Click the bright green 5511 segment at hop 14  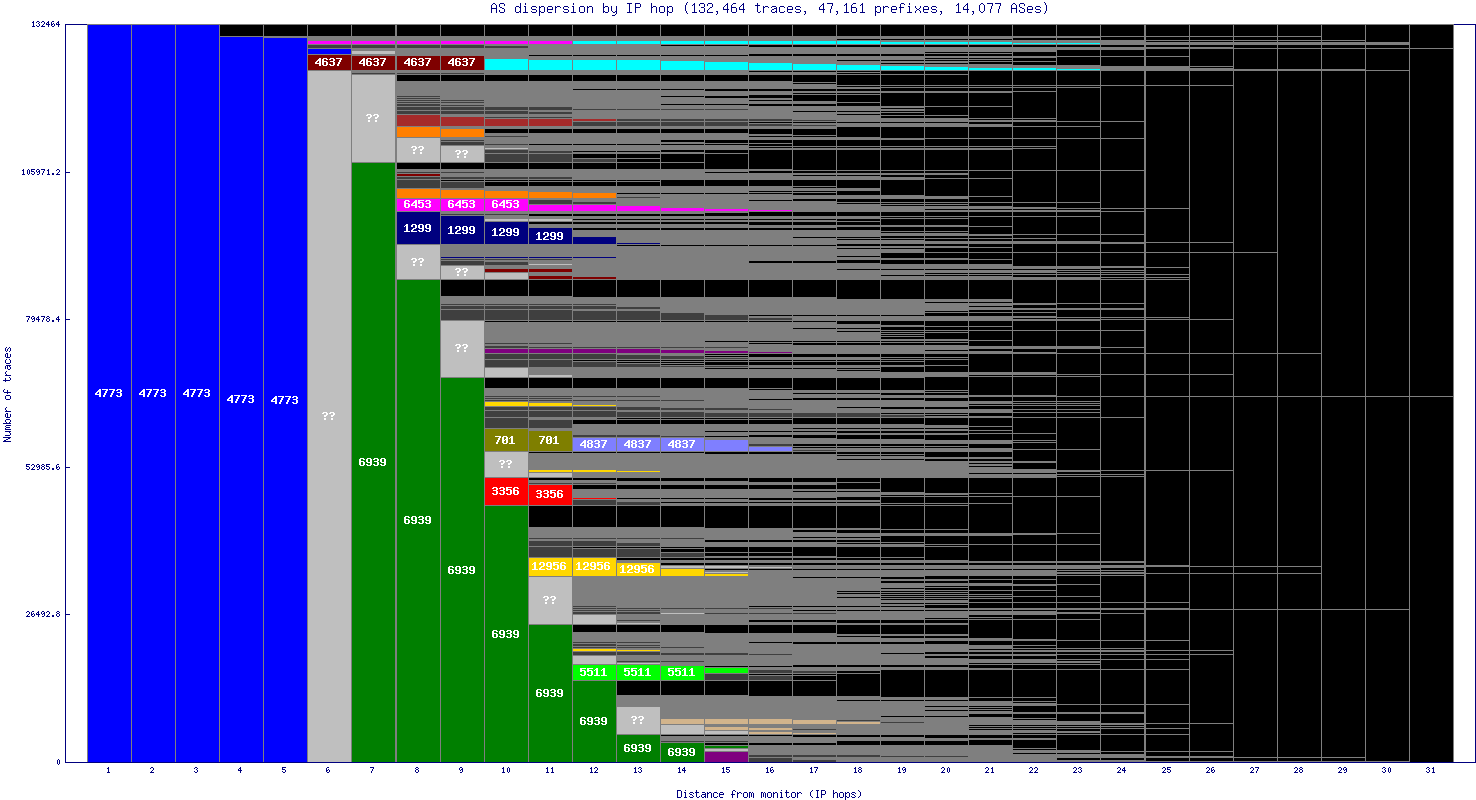point(681,672)
